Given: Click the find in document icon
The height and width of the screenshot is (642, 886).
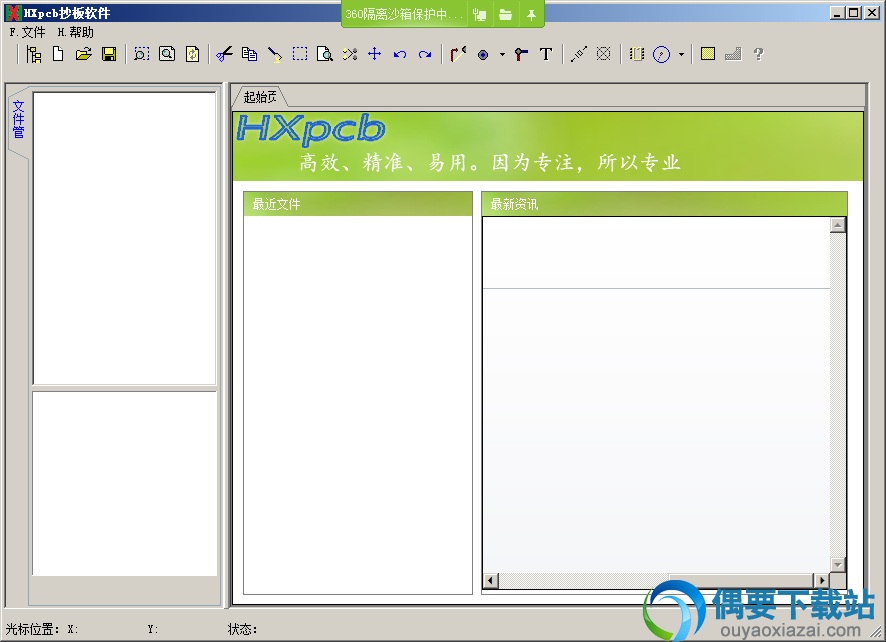Looking at the screenshot, I should click(325, 54).
